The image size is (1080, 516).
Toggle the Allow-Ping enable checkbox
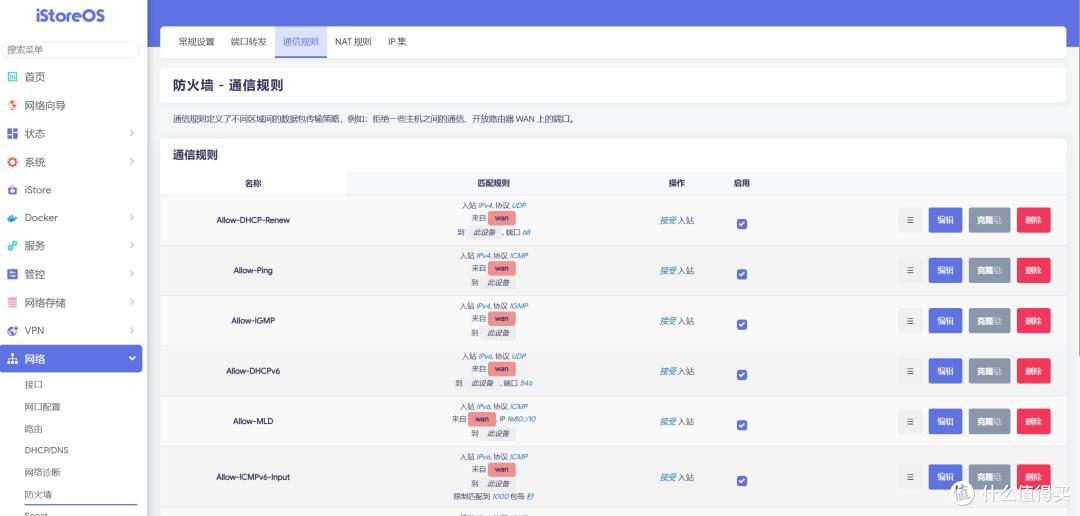click(x=742, y=274)
